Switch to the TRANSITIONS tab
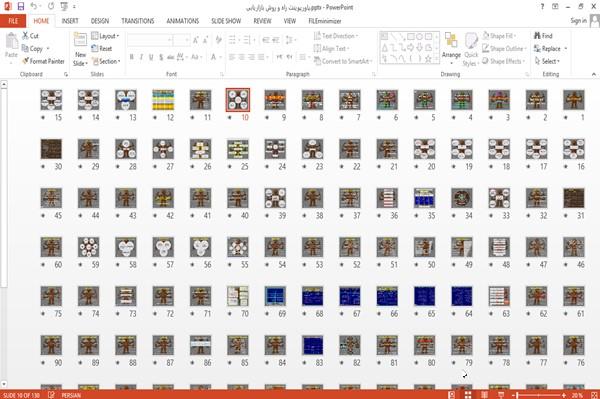Image resolution: width=600 pixels, height=399 pixels. coord(138,21)
